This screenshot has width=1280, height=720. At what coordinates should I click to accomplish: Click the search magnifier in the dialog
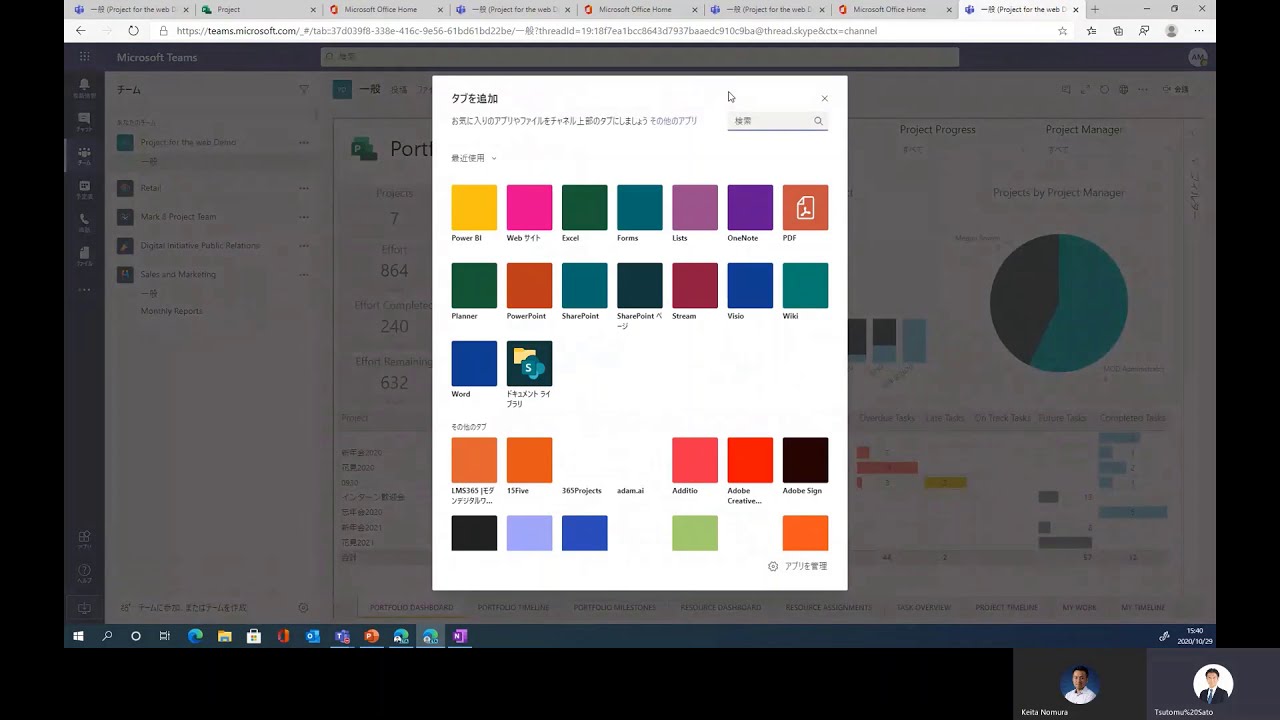(x=818, y=121)
